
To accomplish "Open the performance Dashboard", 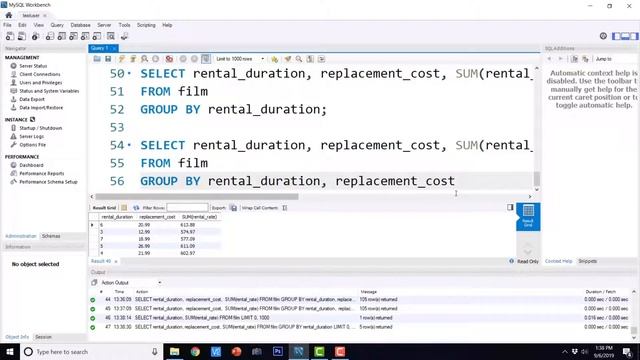I will click(x=31, y=165).
